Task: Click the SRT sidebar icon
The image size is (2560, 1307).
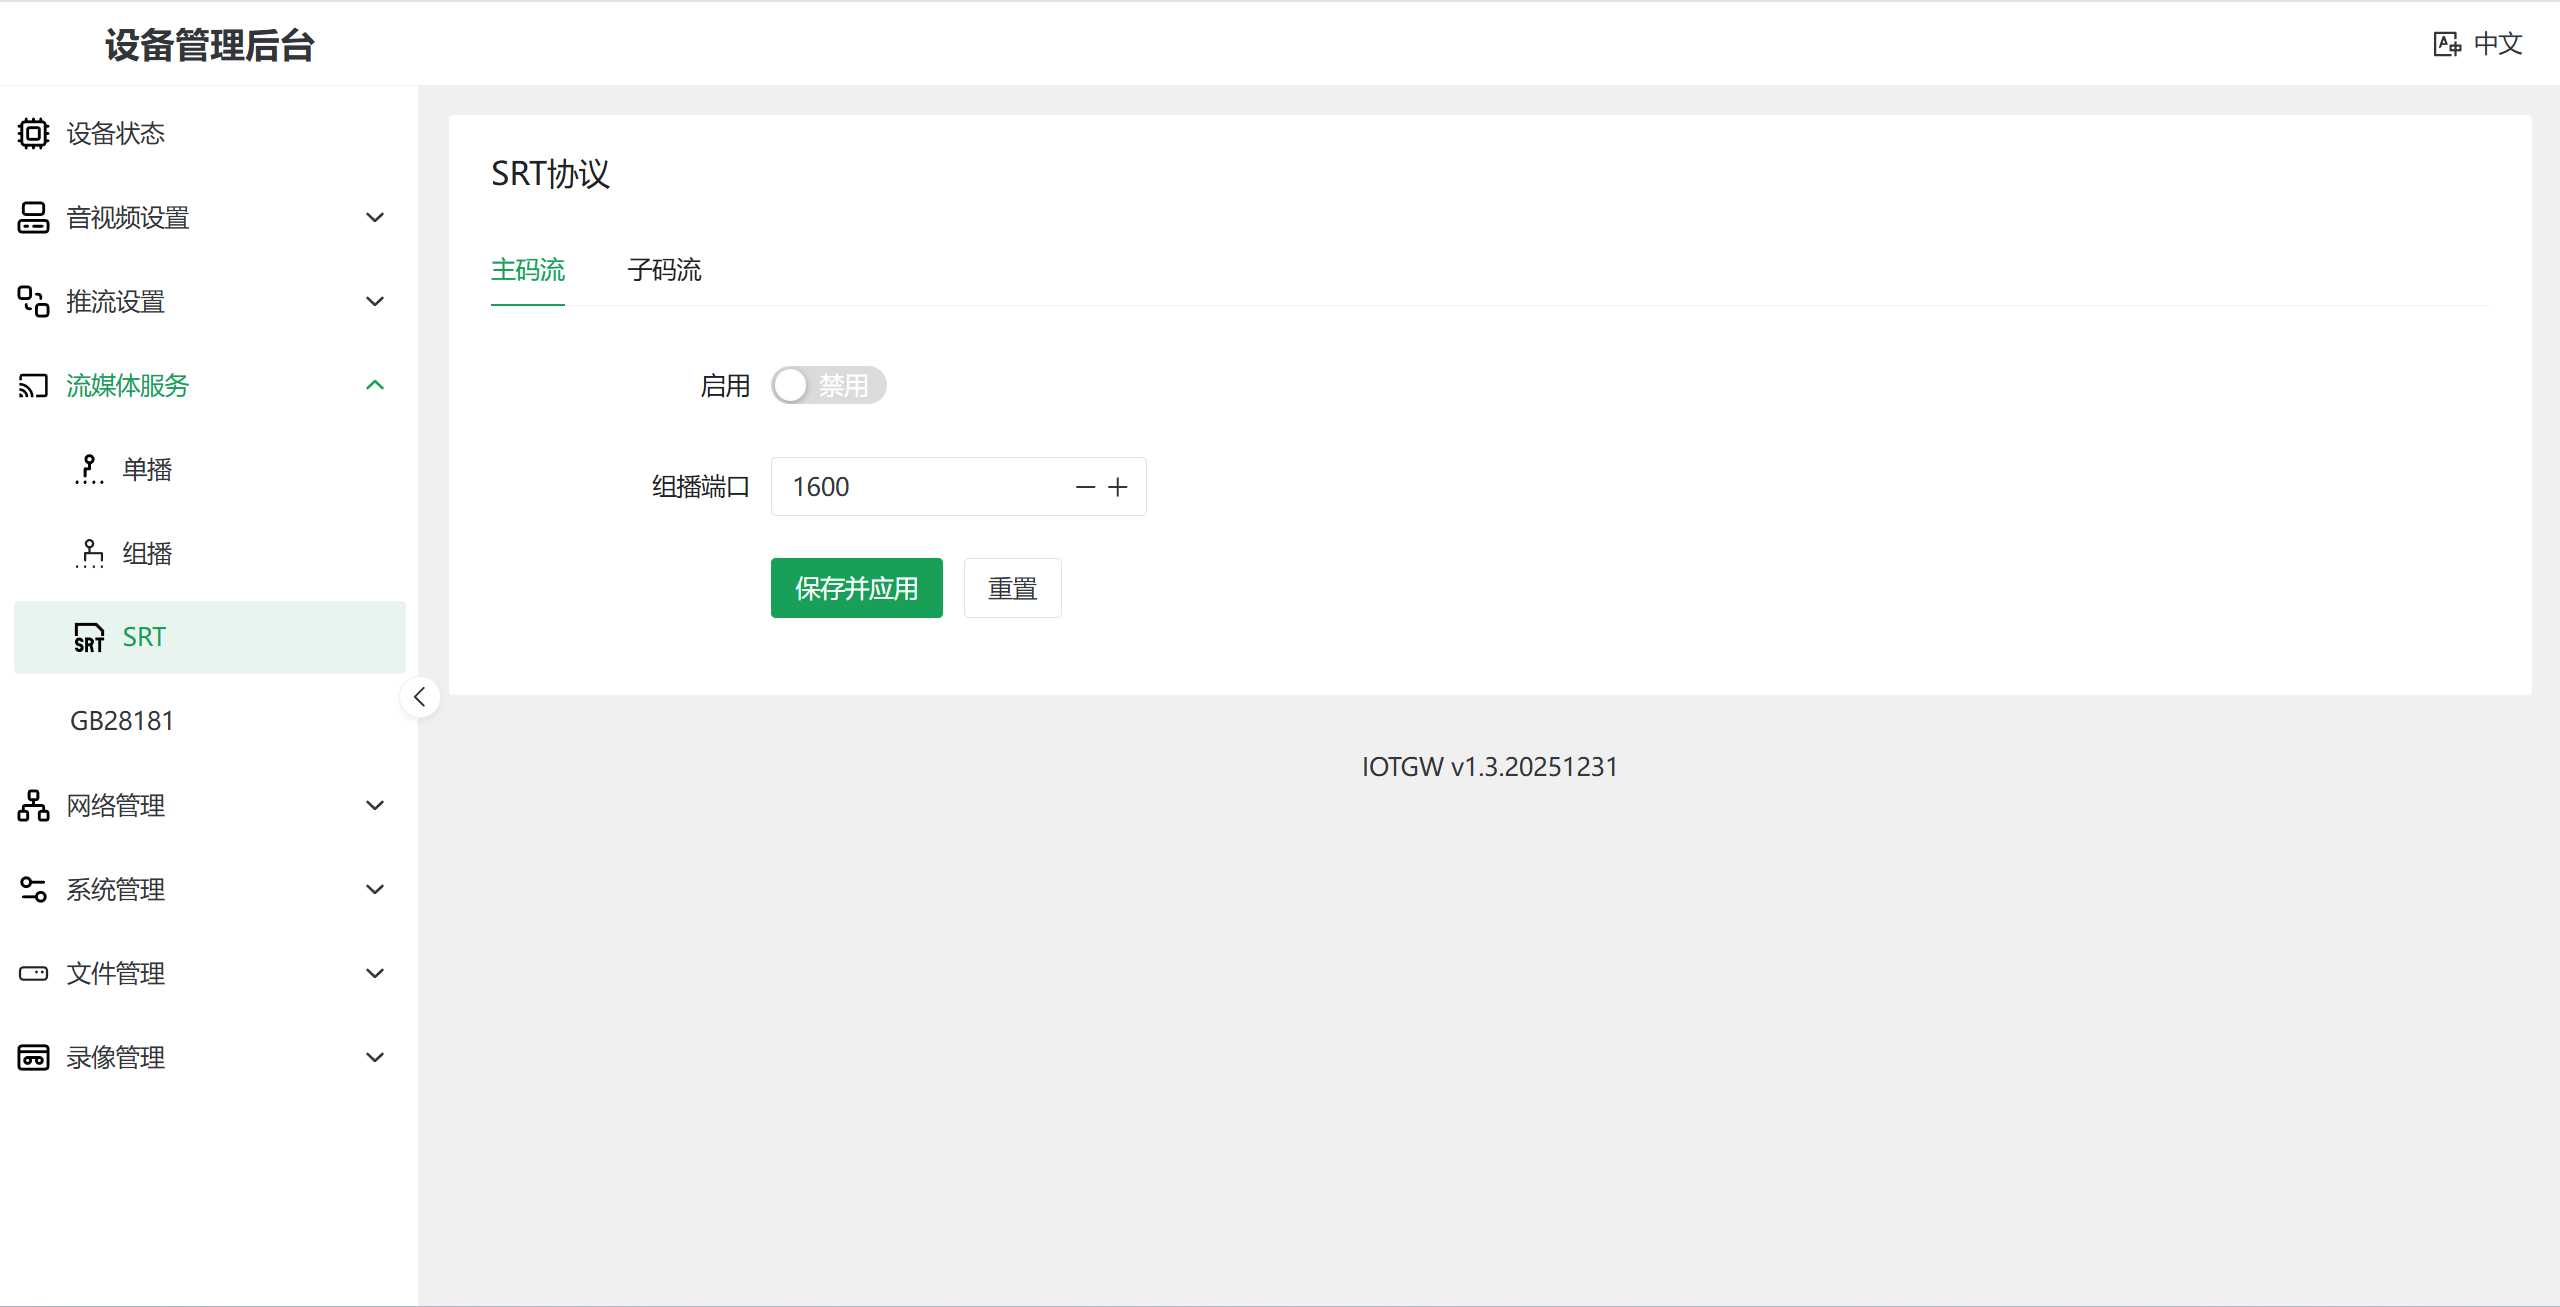Action: click(x=89, y=637)
